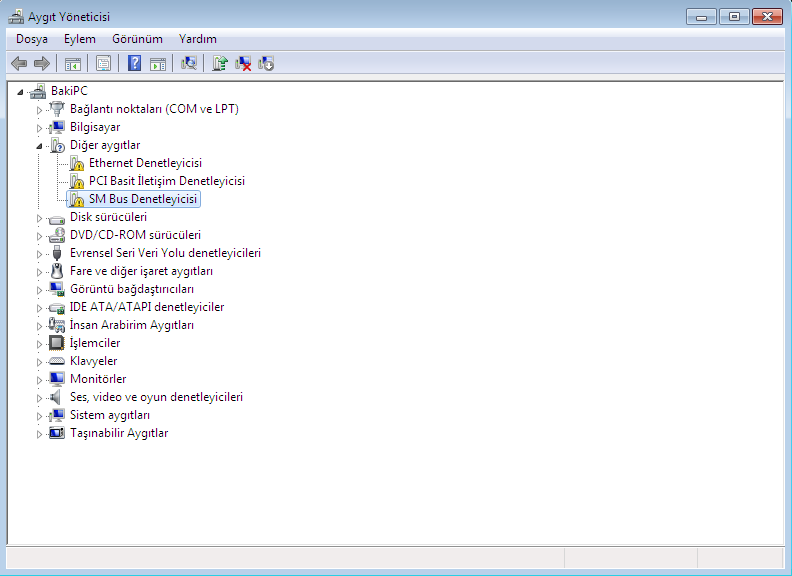
Task: Scan for hardware changes toolbar icon
Action: tap(188, 63)
